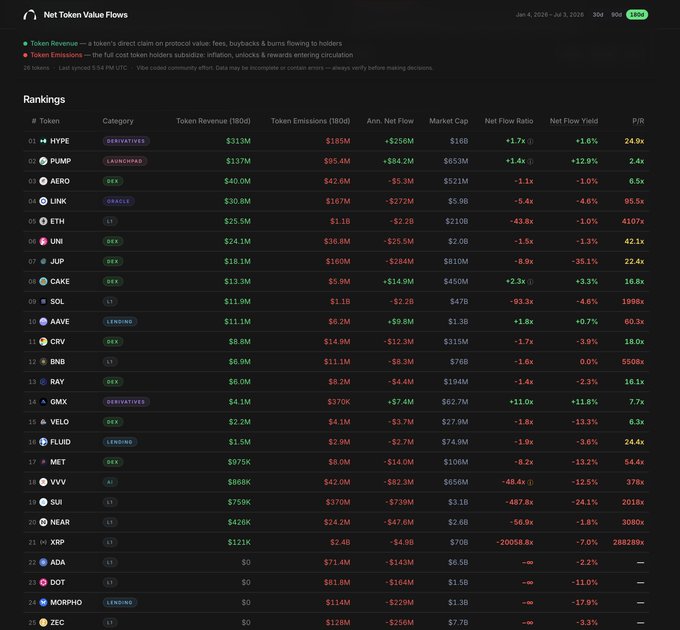680x630 pixels.
Task: Switch to the 90d time range
Action: 616,15
